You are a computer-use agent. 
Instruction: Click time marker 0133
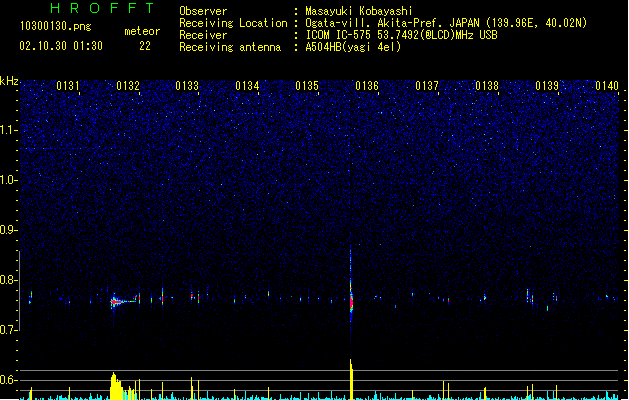187,85
